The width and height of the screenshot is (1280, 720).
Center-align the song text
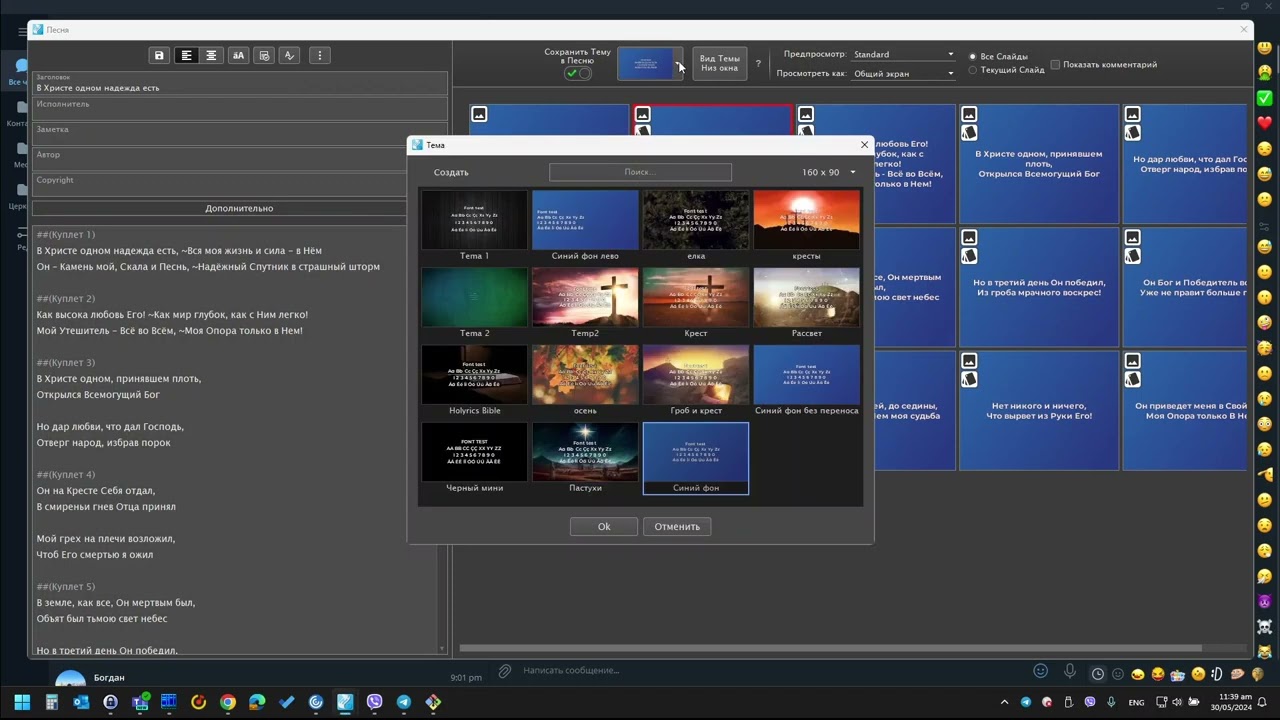211,56
